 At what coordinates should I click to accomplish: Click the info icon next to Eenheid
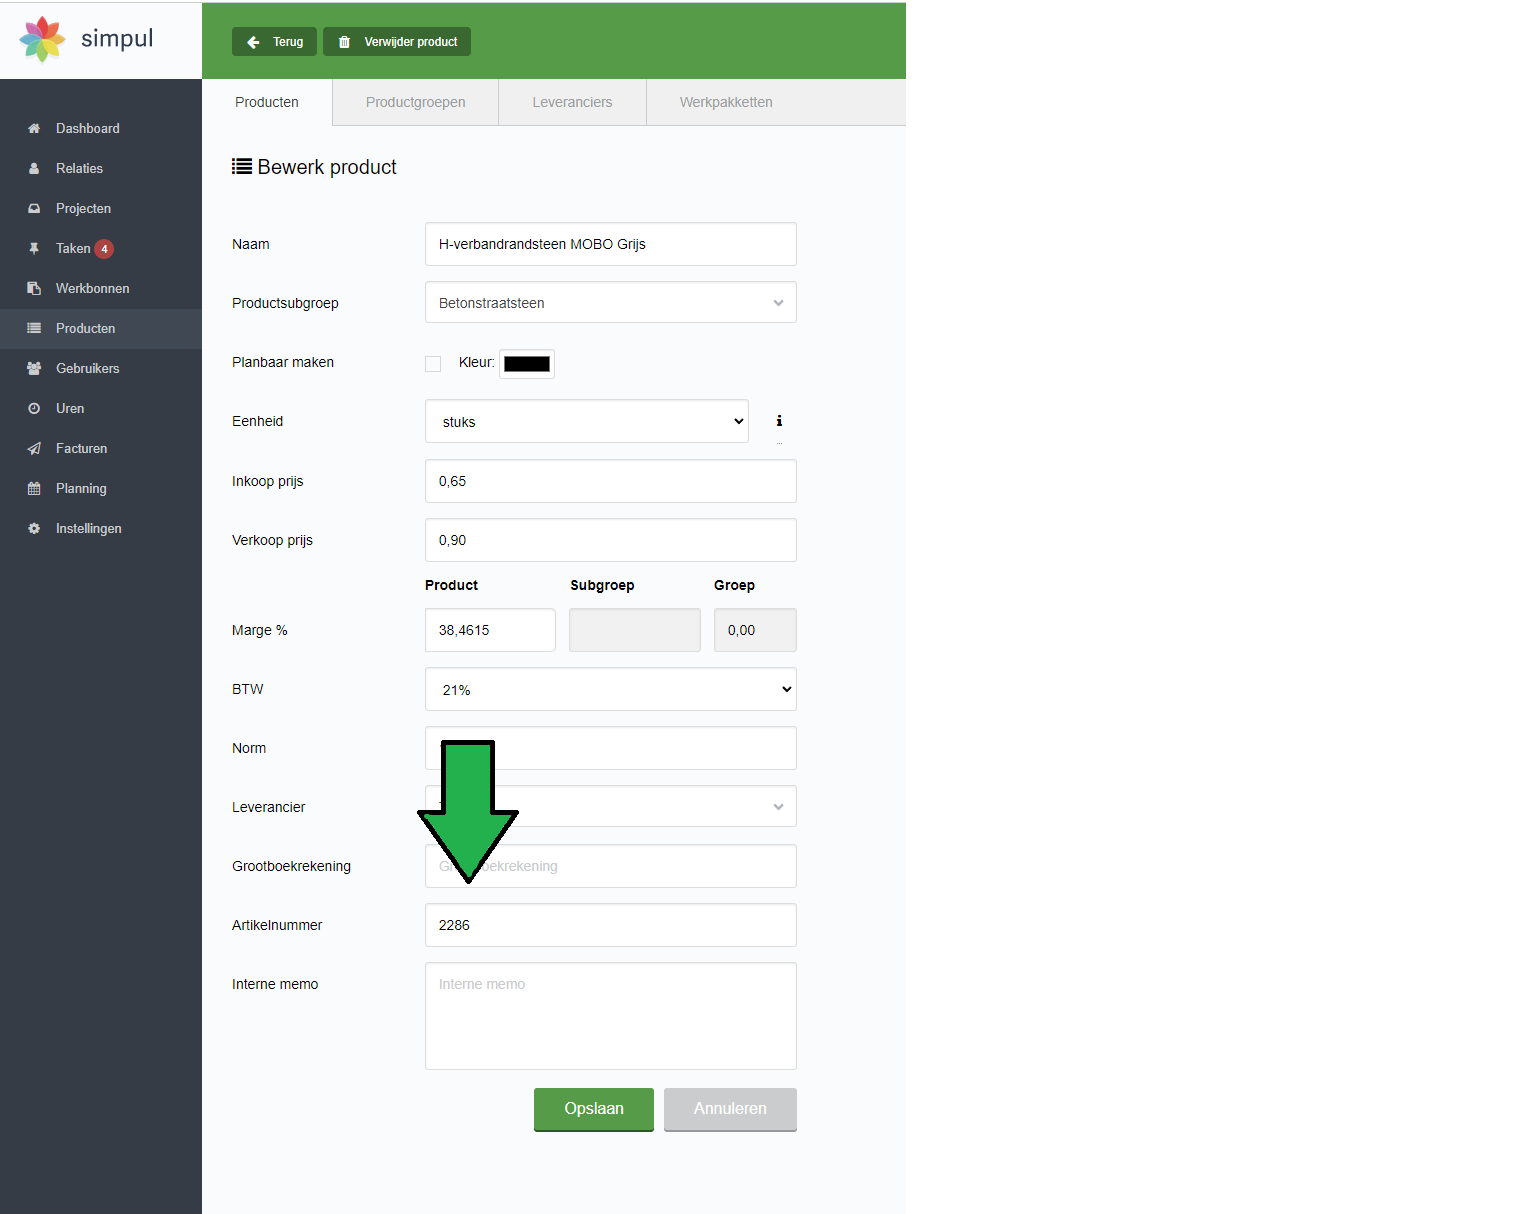click(779, 421)
